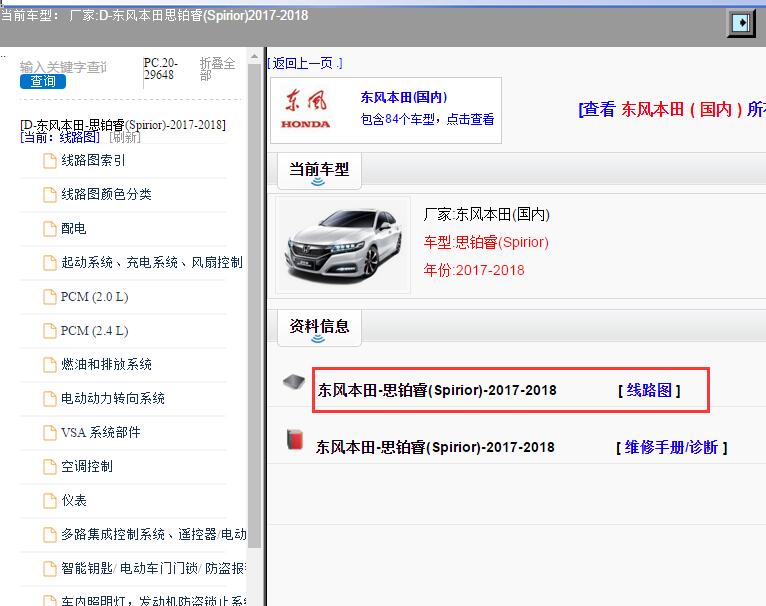Select the 当前车型 tab header
Screen dimensions: 766x606
[x=319, y=171]
